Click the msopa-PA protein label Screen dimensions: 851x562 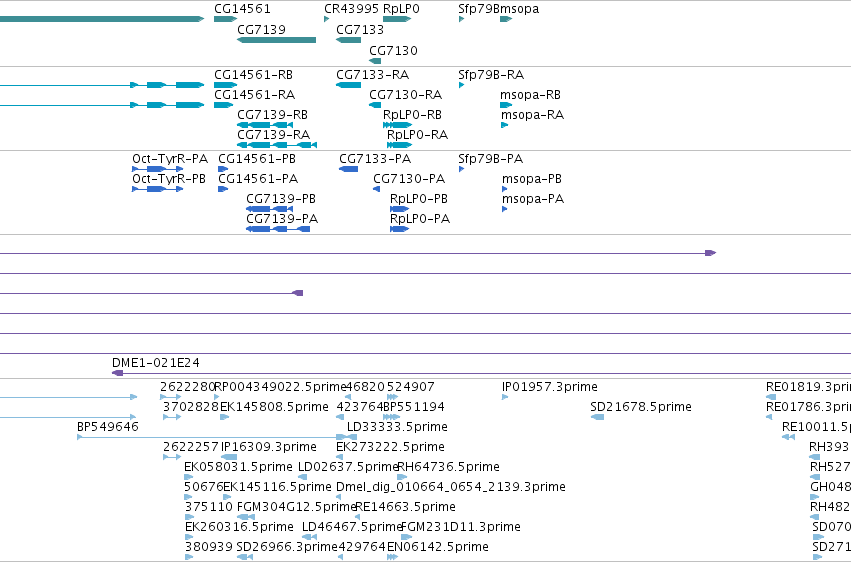(533, 199)
